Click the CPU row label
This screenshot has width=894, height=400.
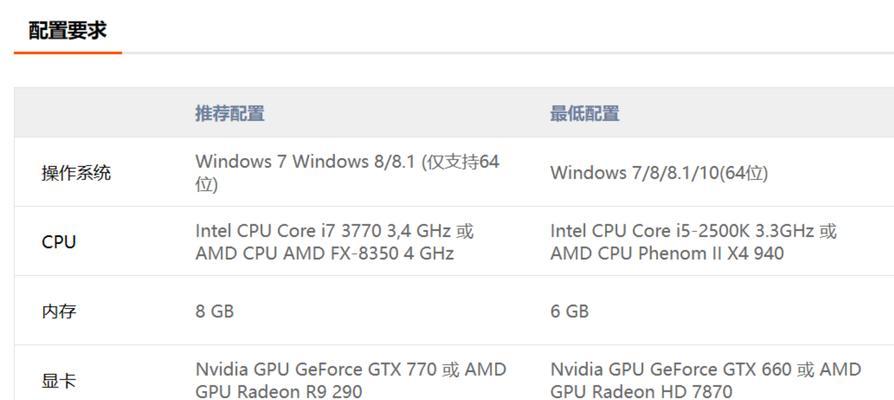[x=59, y=242]
